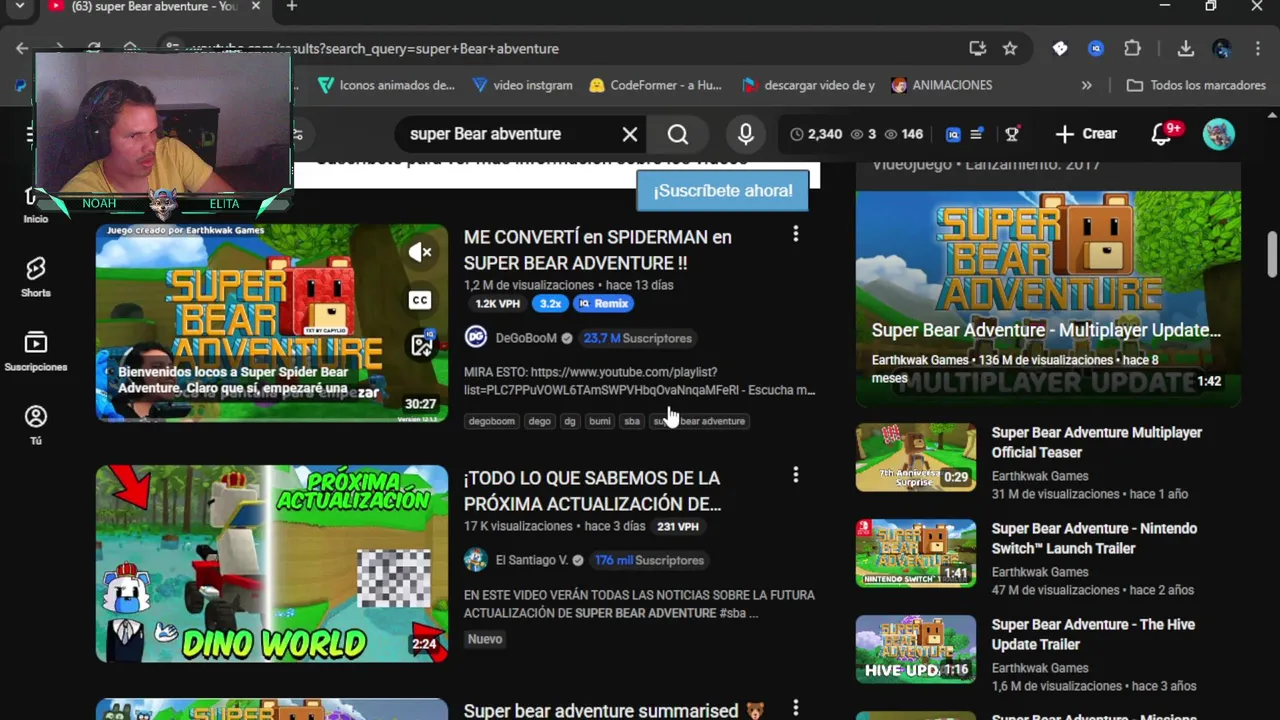Click the ¡Suscríbete ahora! button
Image resolution: width=1280 pixels, height=720 pixels.
pyautogui.click(x=722, y=190)
